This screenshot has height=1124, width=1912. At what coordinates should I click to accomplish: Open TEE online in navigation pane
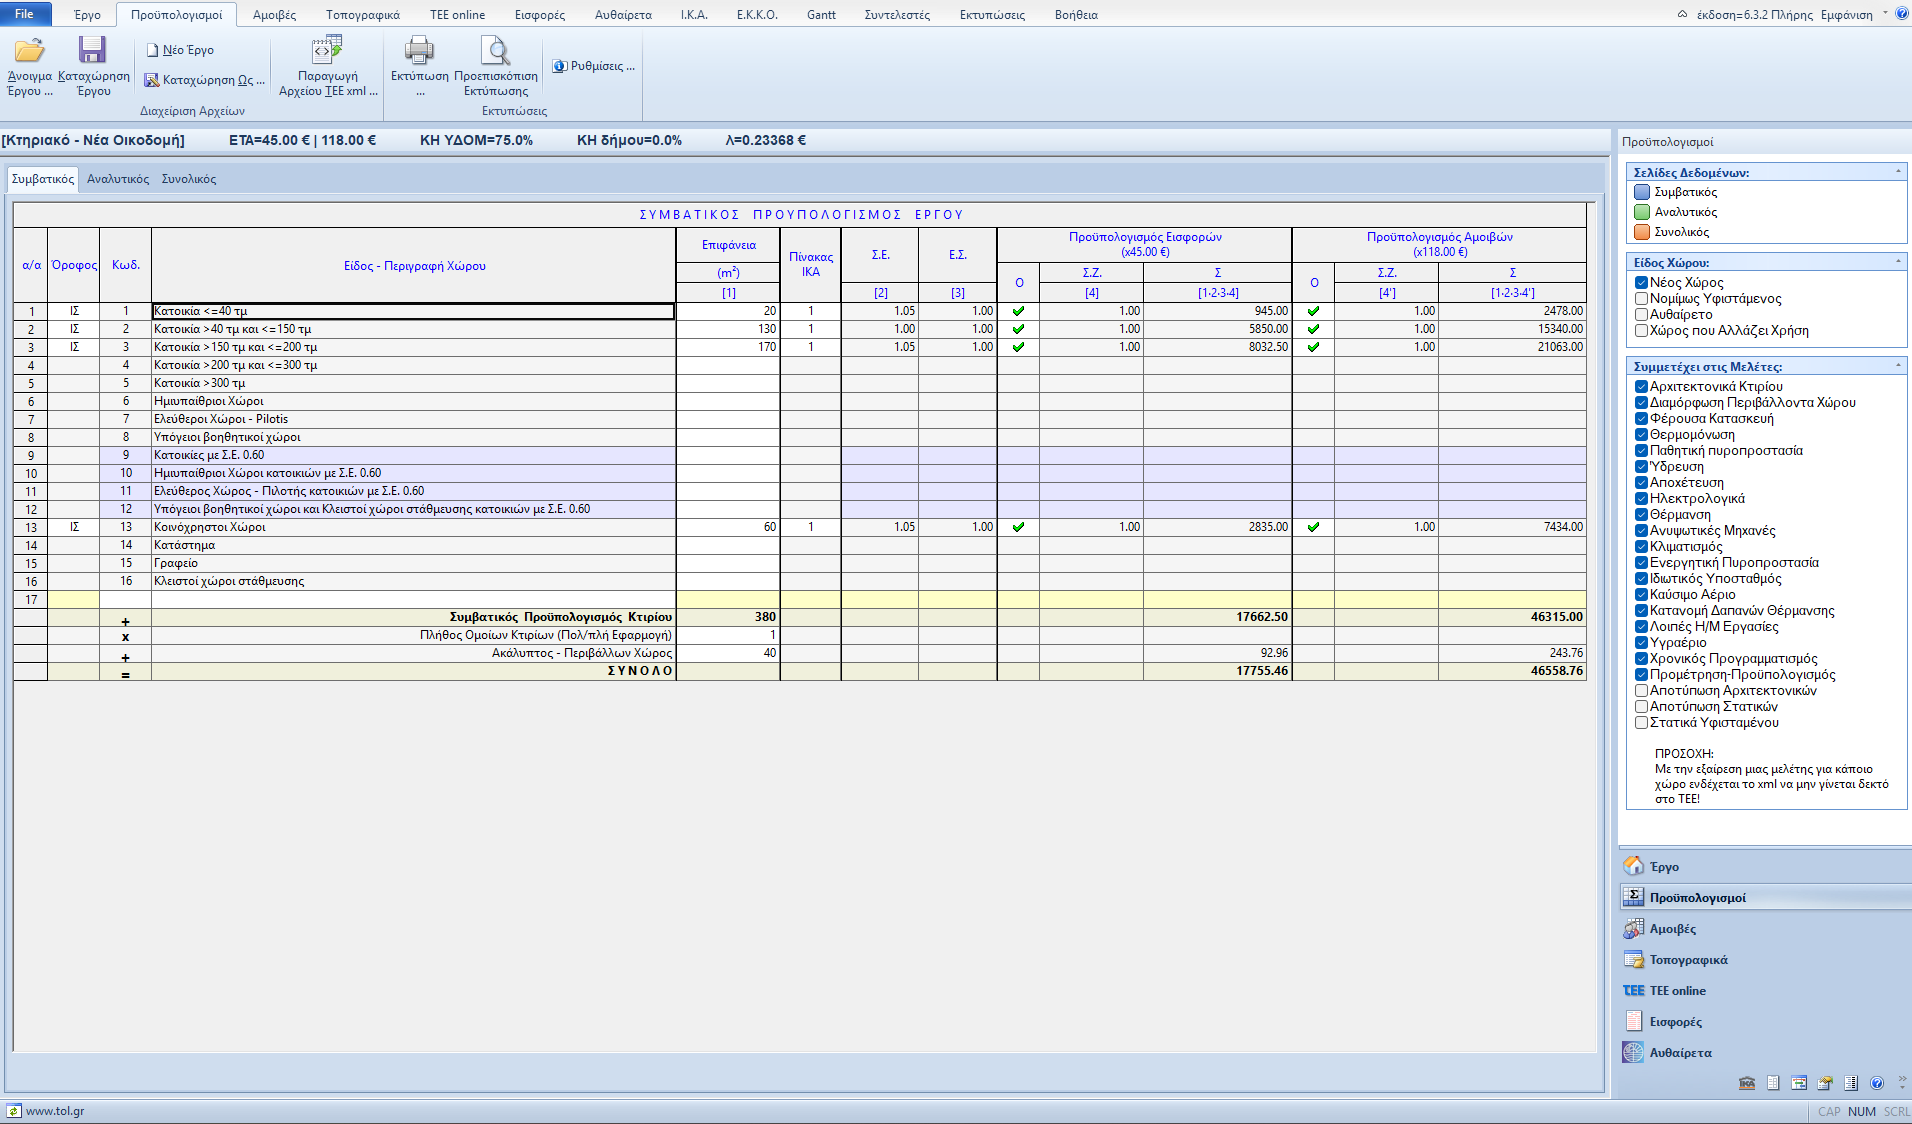1677,991
